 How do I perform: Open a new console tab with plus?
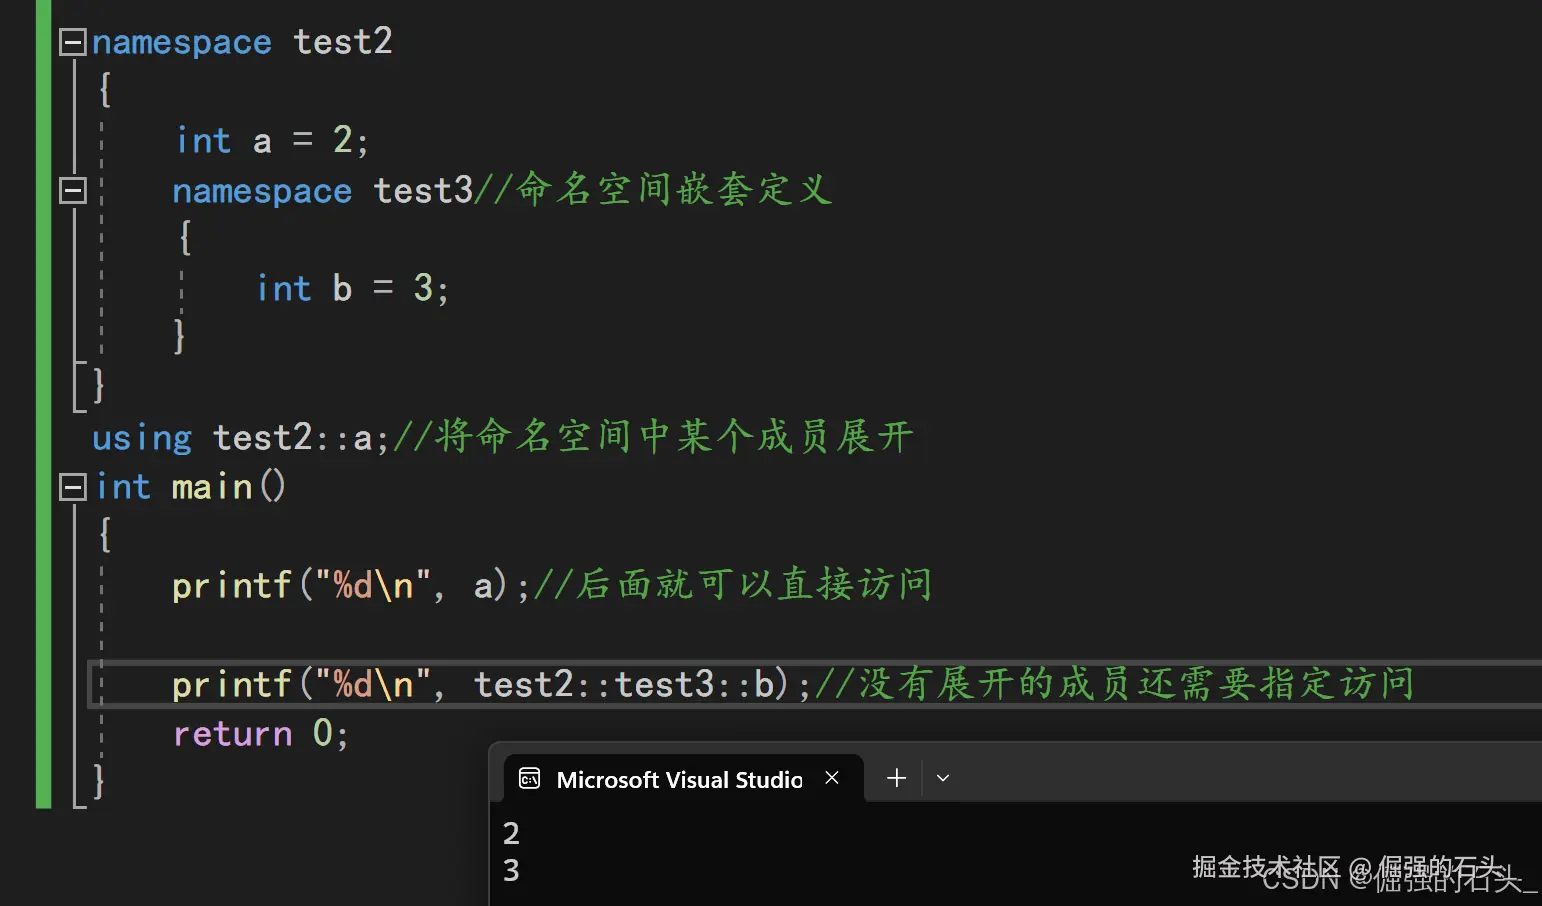click(896, 778)
